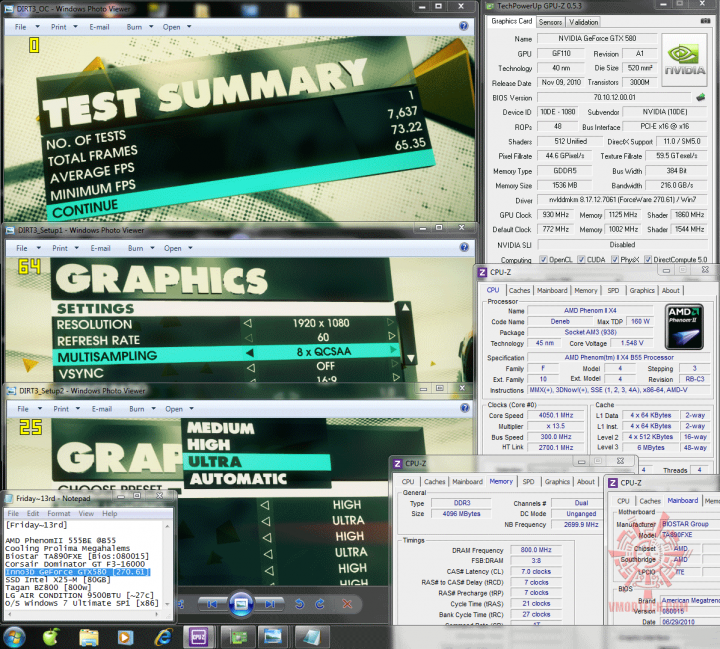
Task: Click the GPU-Z BIOS Version field 70.10.12.00.01
Action: pyautogui.click(x=614, y=97)
